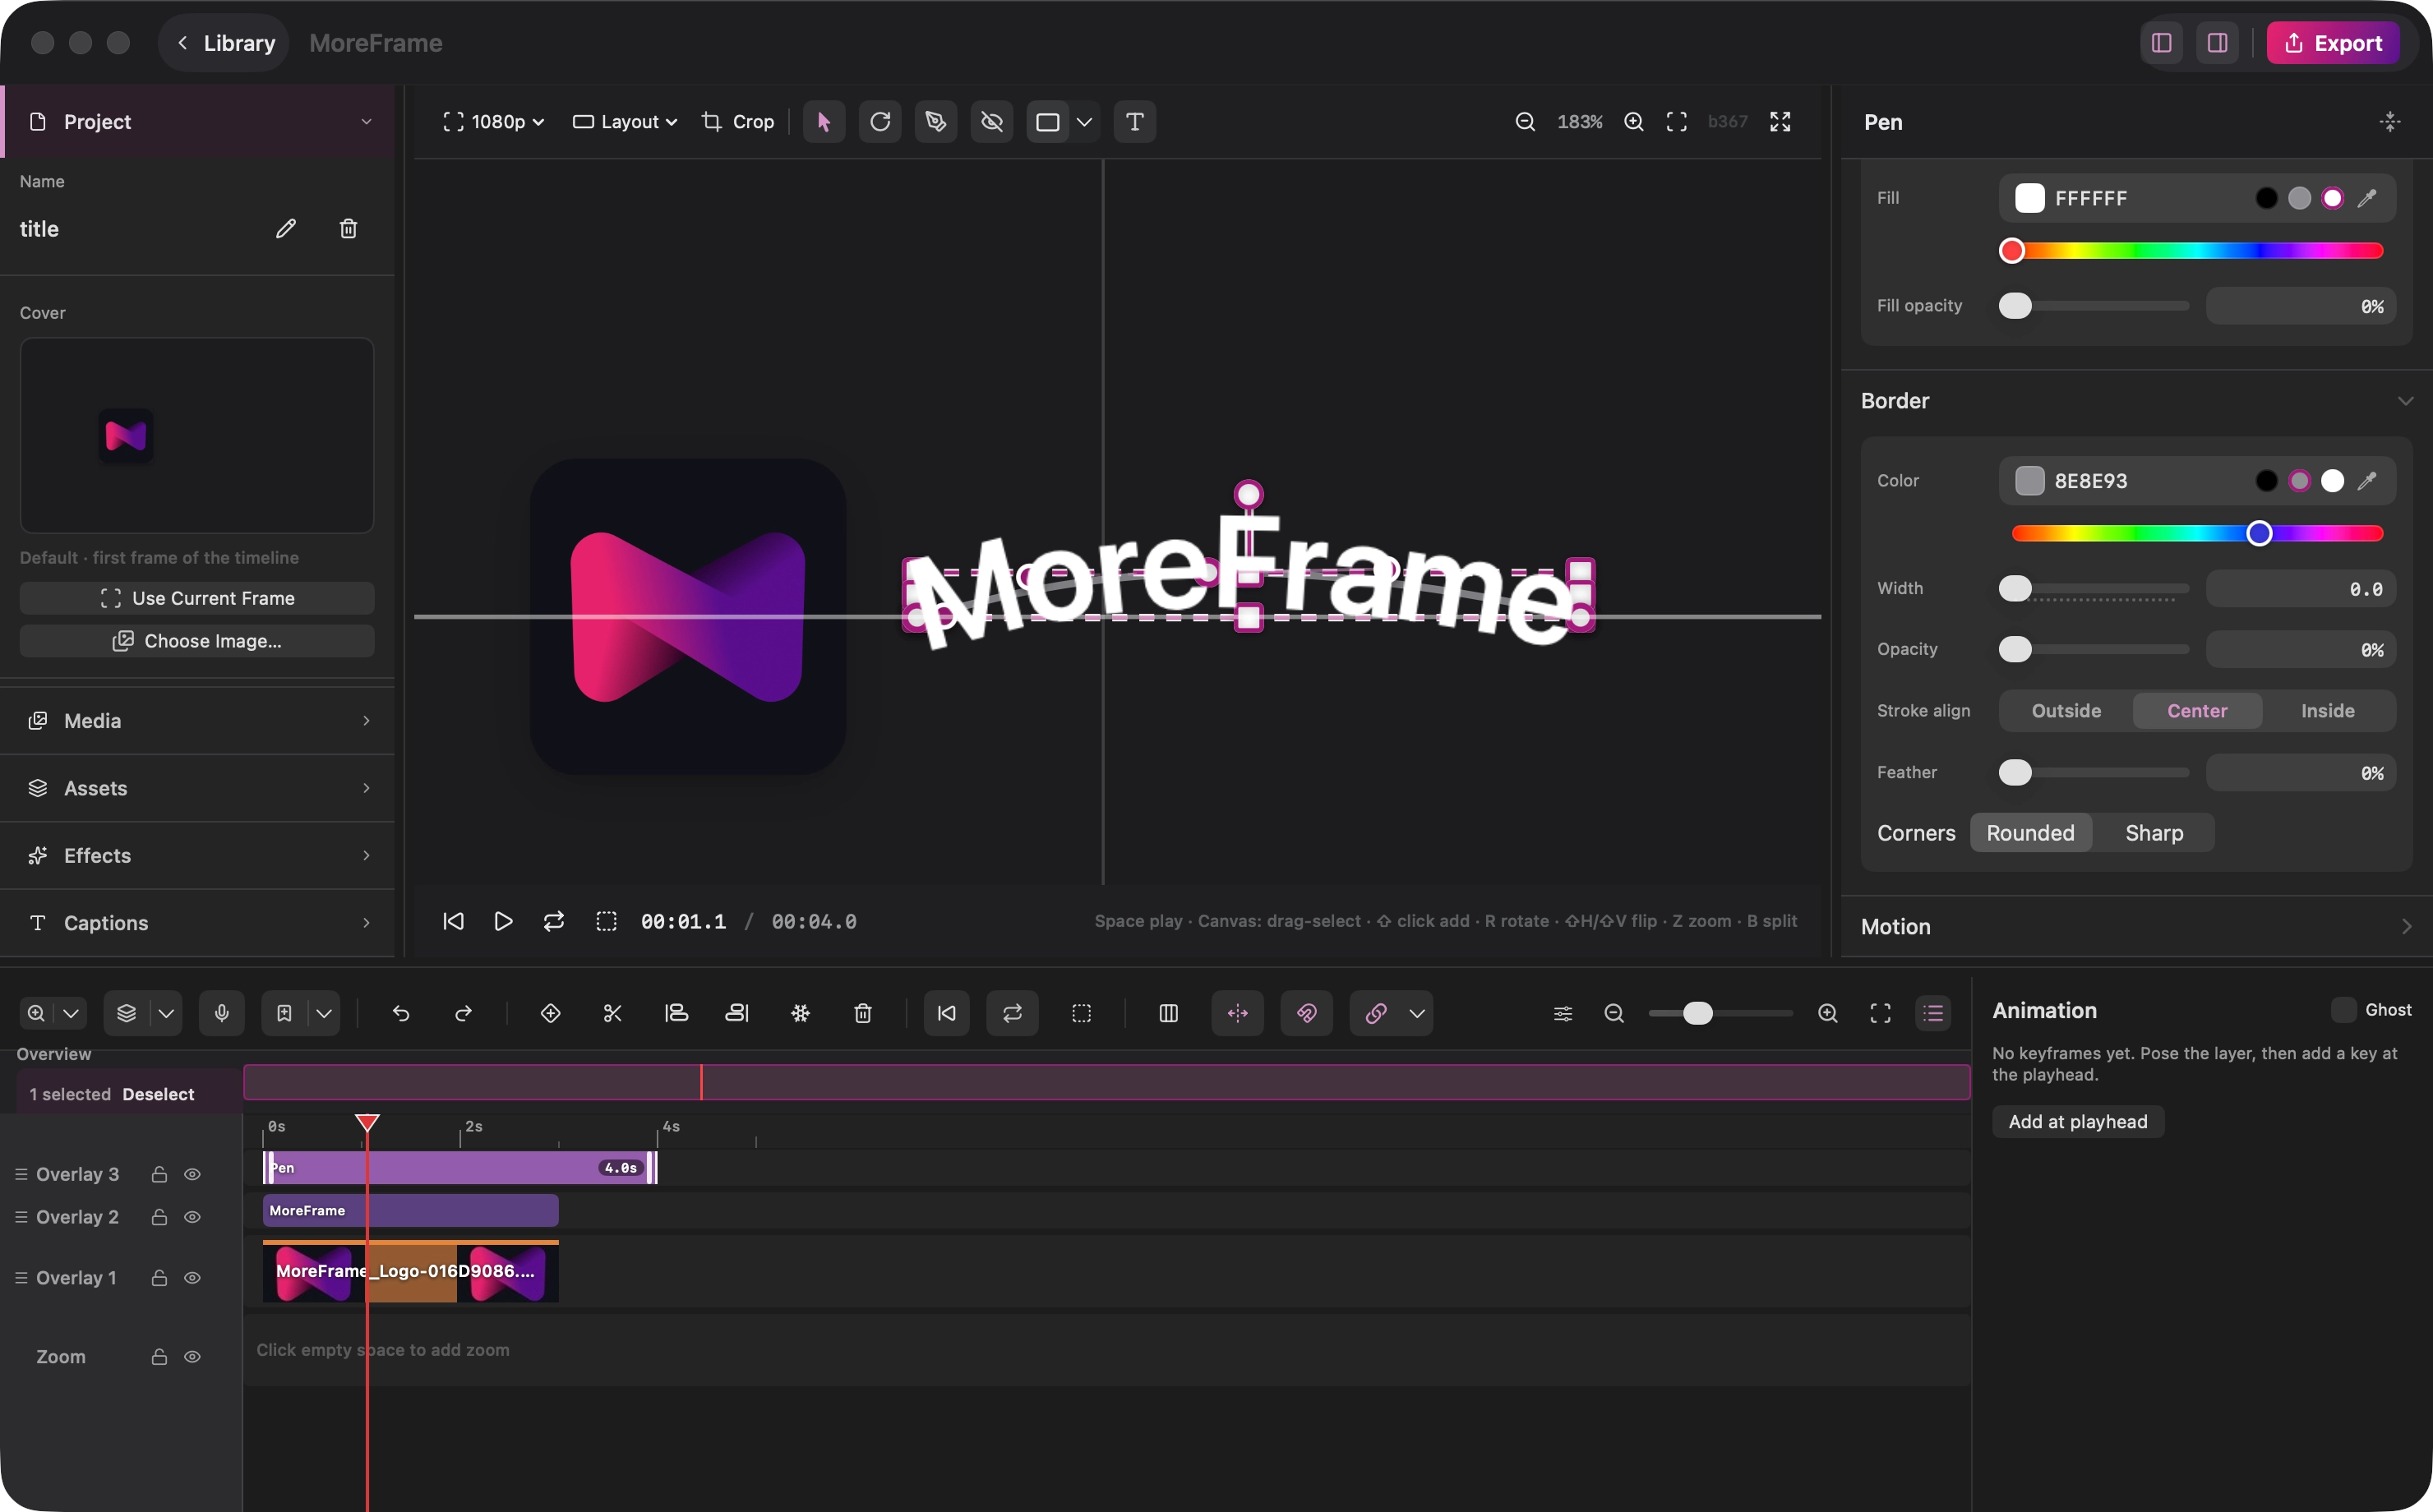The image size is (2433, 1512).
Task: Expand the Media section
Action: pos(198,721)
